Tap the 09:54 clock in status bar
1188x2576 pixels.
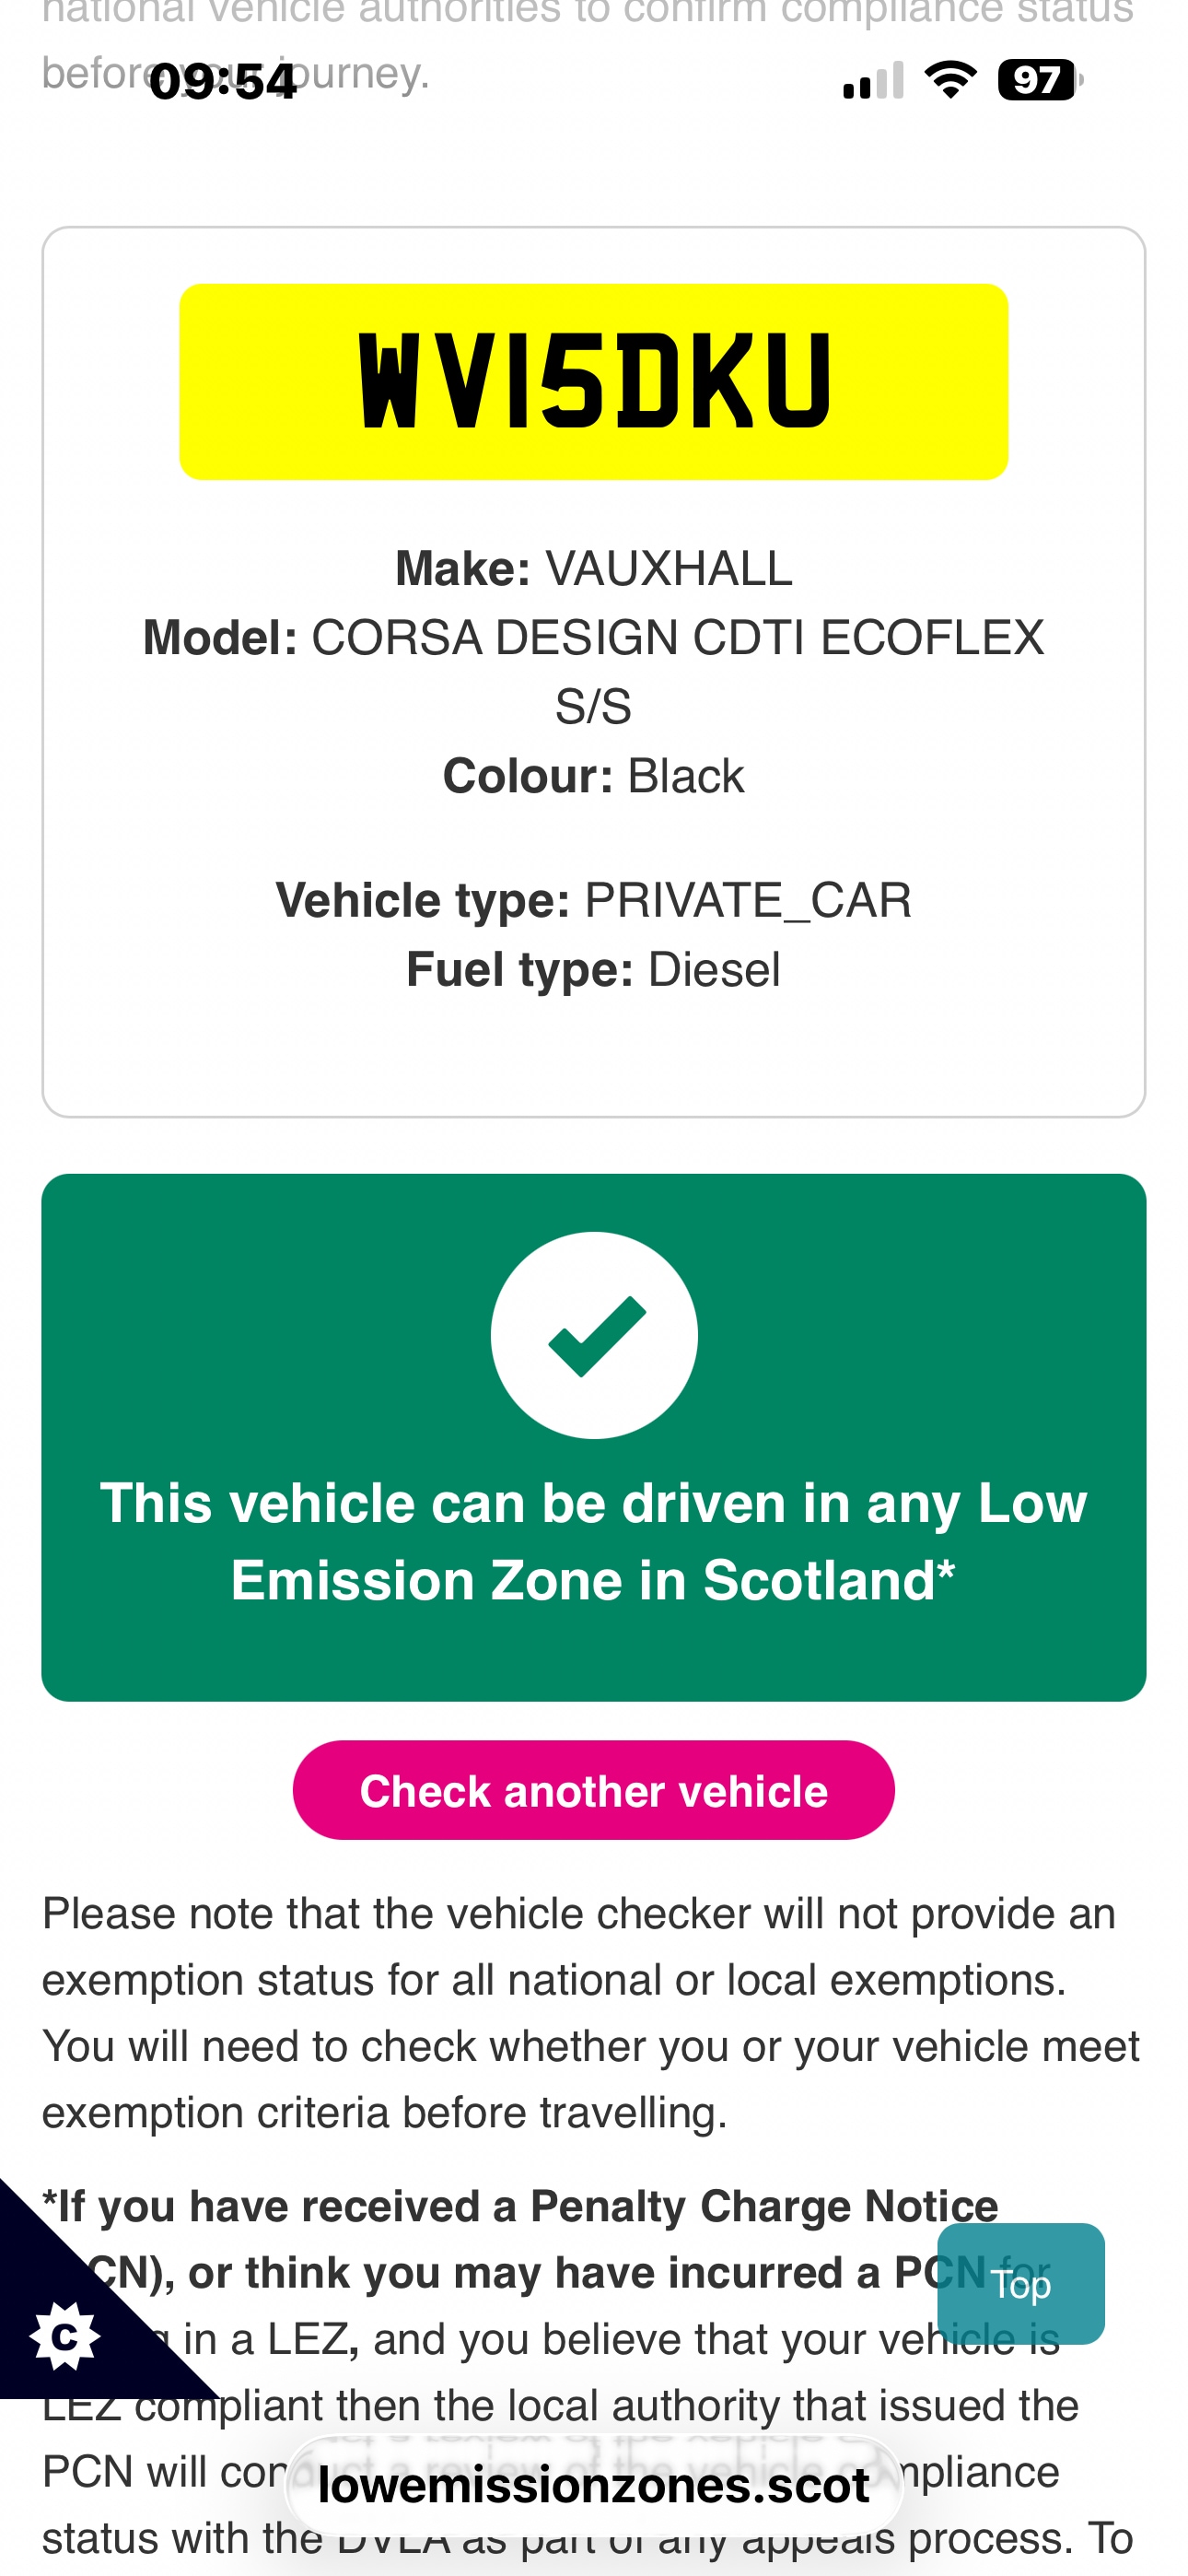tap(222, 81)
